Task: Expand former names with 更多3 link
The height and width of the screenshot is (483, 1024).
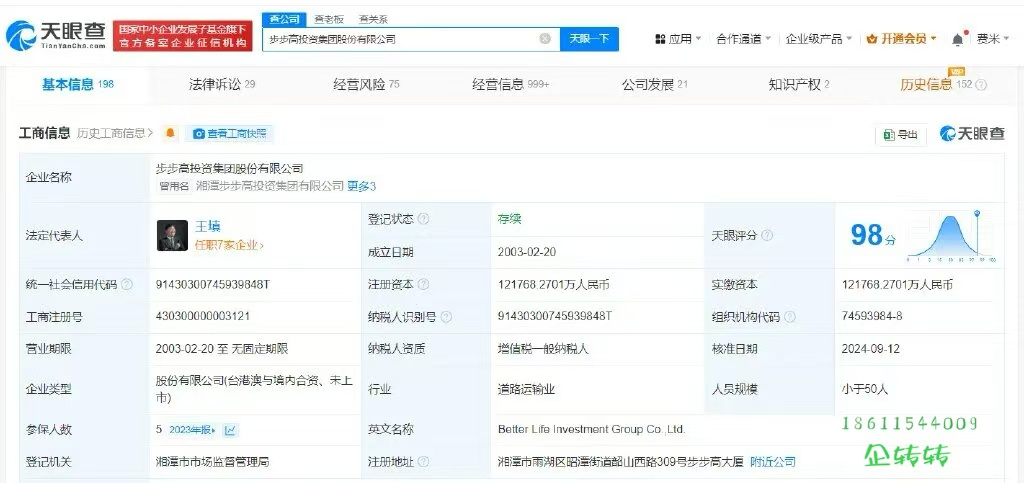Action: 361,186
